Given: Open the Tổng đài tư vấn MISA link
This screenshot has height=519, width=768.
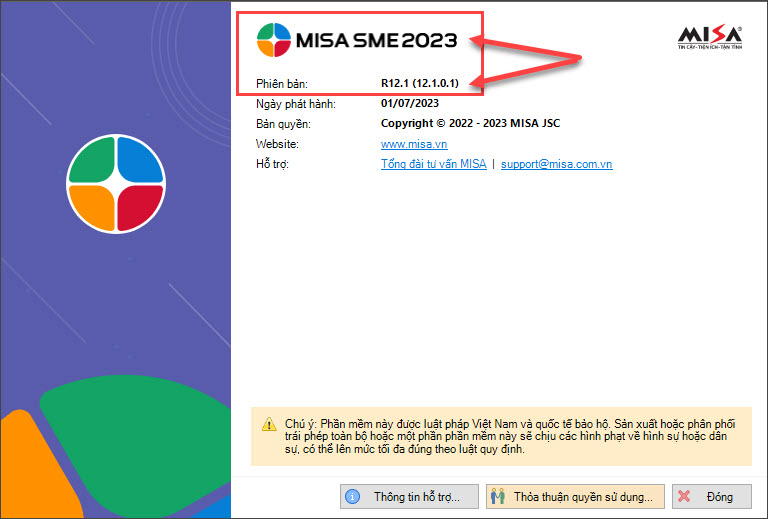Looking at the screenshot, I should pos(433,164).
